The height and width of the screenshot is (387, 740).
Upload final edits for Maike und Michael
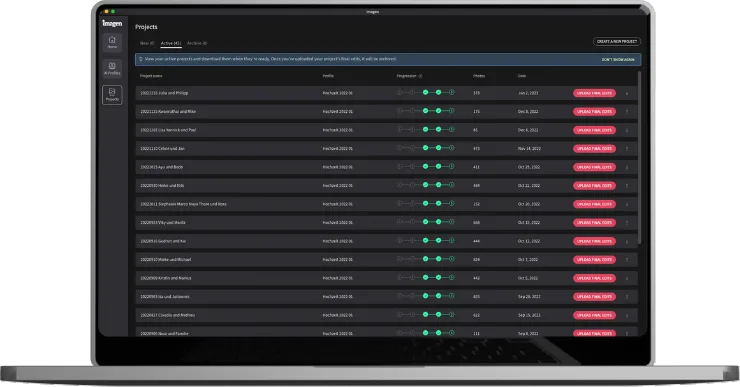tap(594, 260)
